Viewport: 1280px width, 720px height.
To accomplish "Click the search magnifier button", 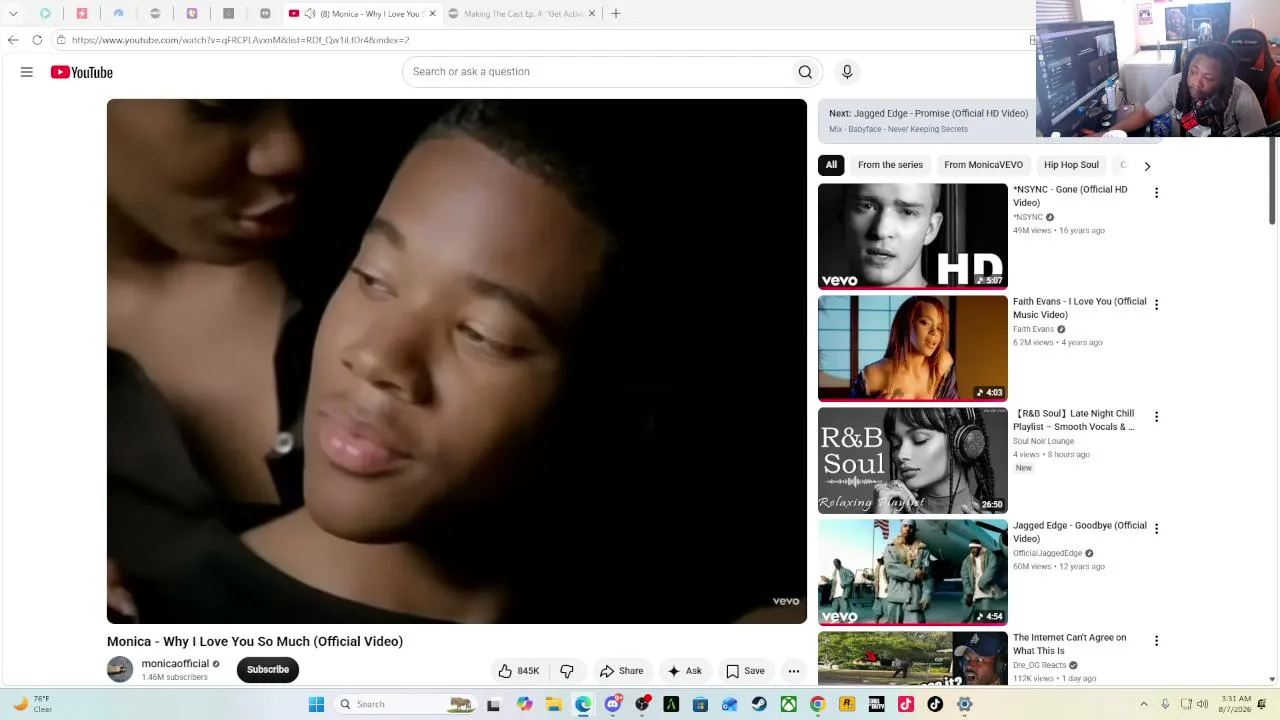I will click(x=805, y=72).
